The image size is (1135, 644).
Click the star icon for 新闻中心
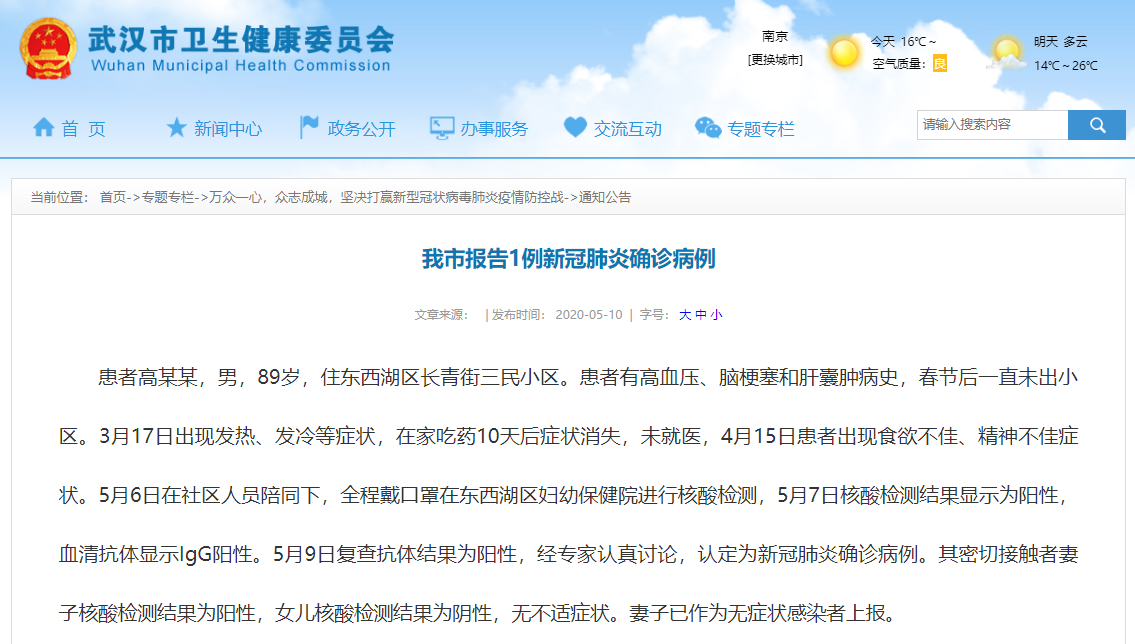point(177,128)
